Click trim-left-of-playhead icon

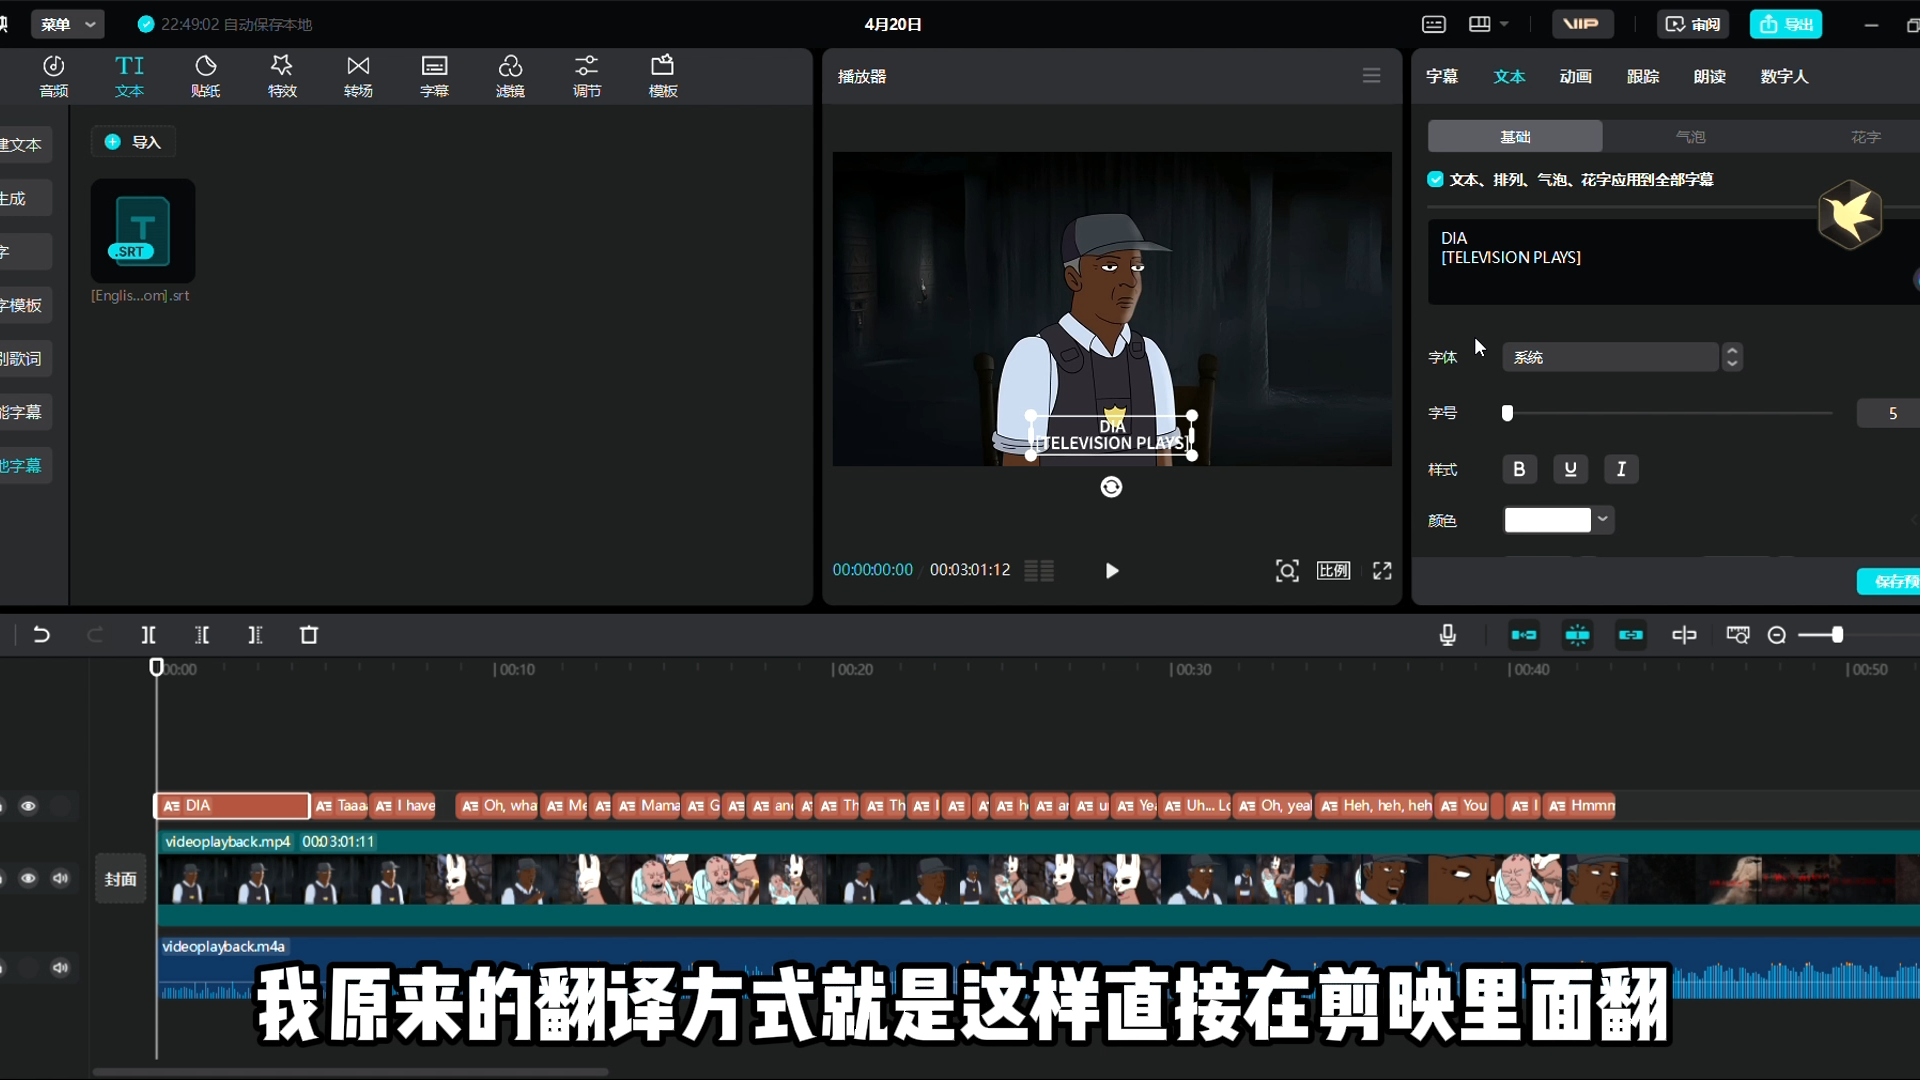(202, 635)
